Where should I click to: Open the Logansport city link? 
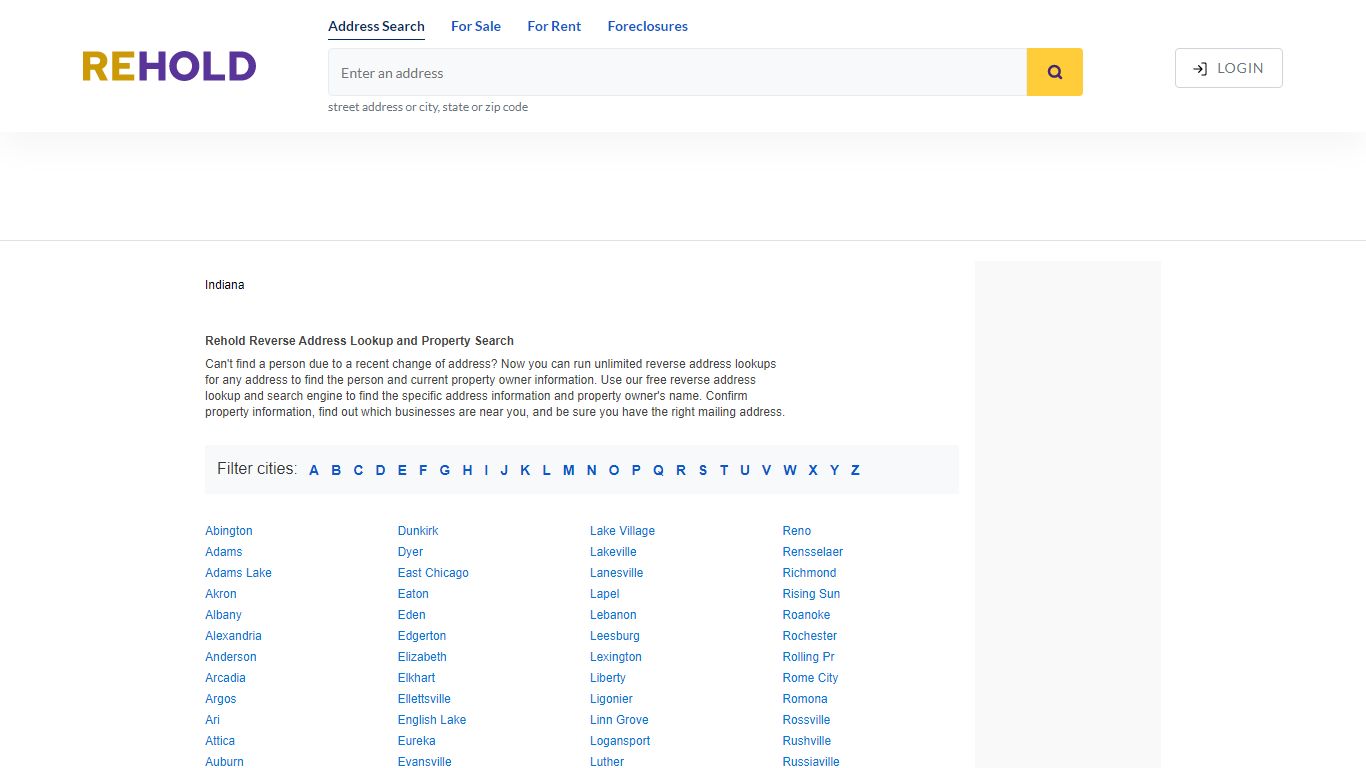tap(620, 741)
